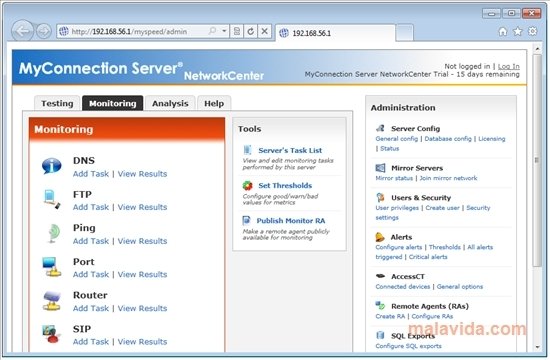Click Add Task under Port
The image size is (550, 360).
pos(91,274)
